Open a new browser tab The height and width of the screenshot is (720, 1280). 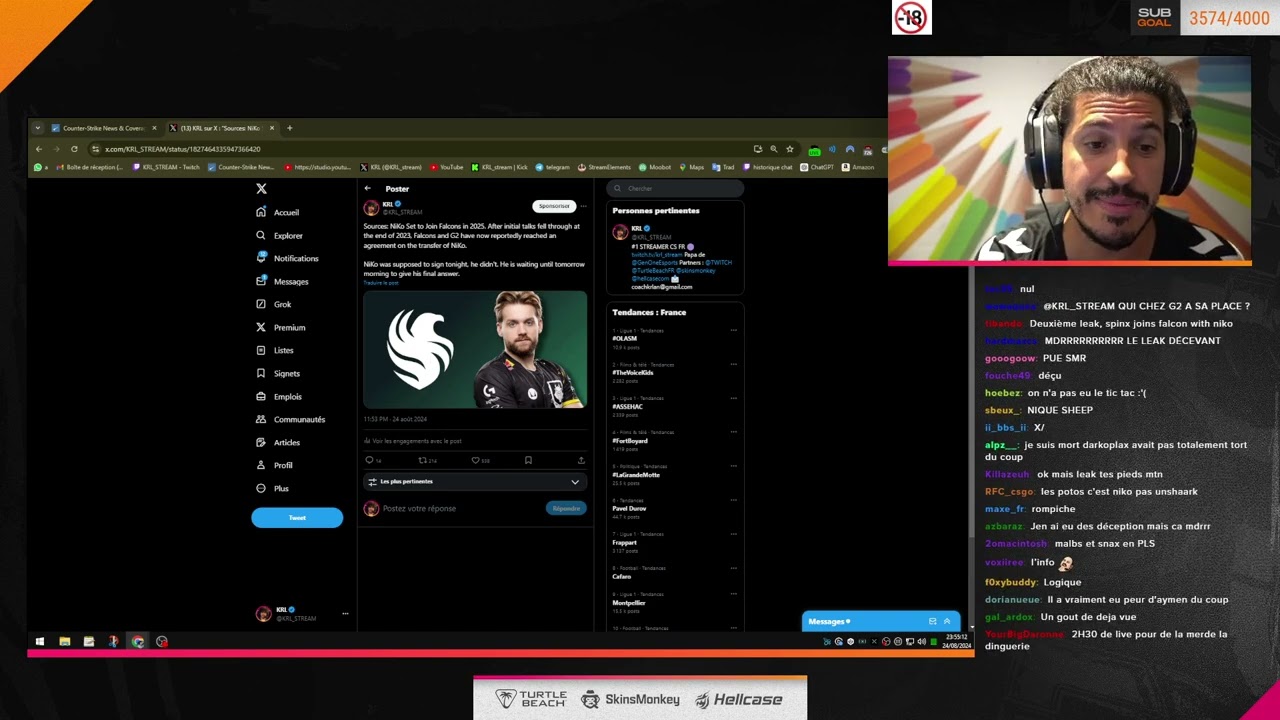(290, 128)
